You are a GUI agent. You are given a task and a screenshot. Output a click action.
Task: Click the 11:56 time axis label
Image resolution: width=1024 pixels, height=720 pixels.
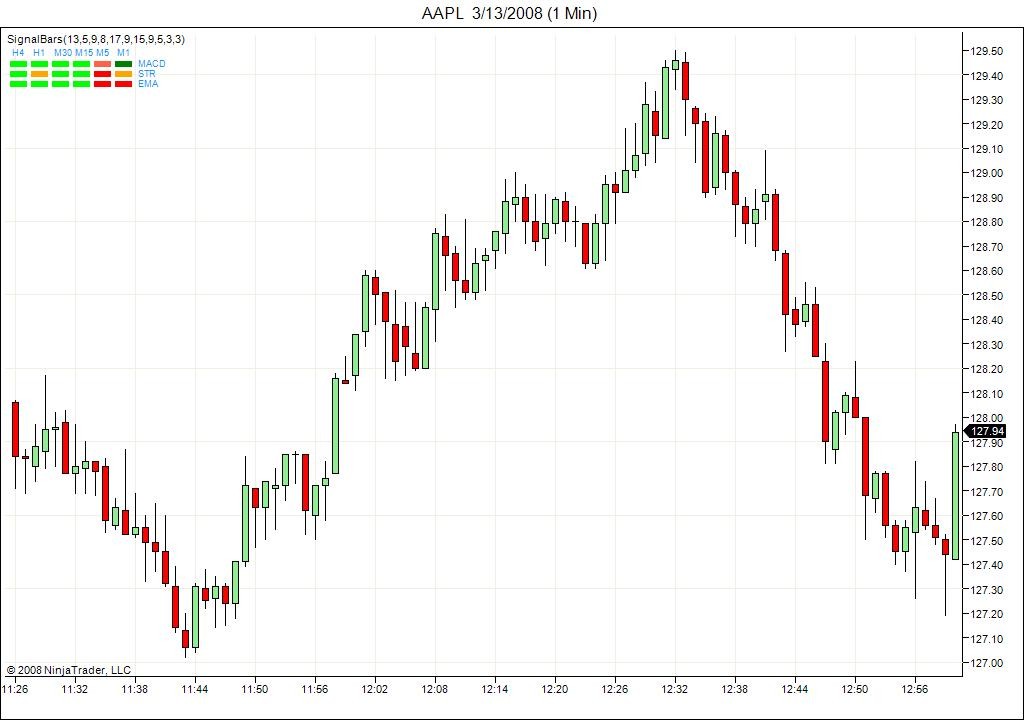tap(315, 689)
